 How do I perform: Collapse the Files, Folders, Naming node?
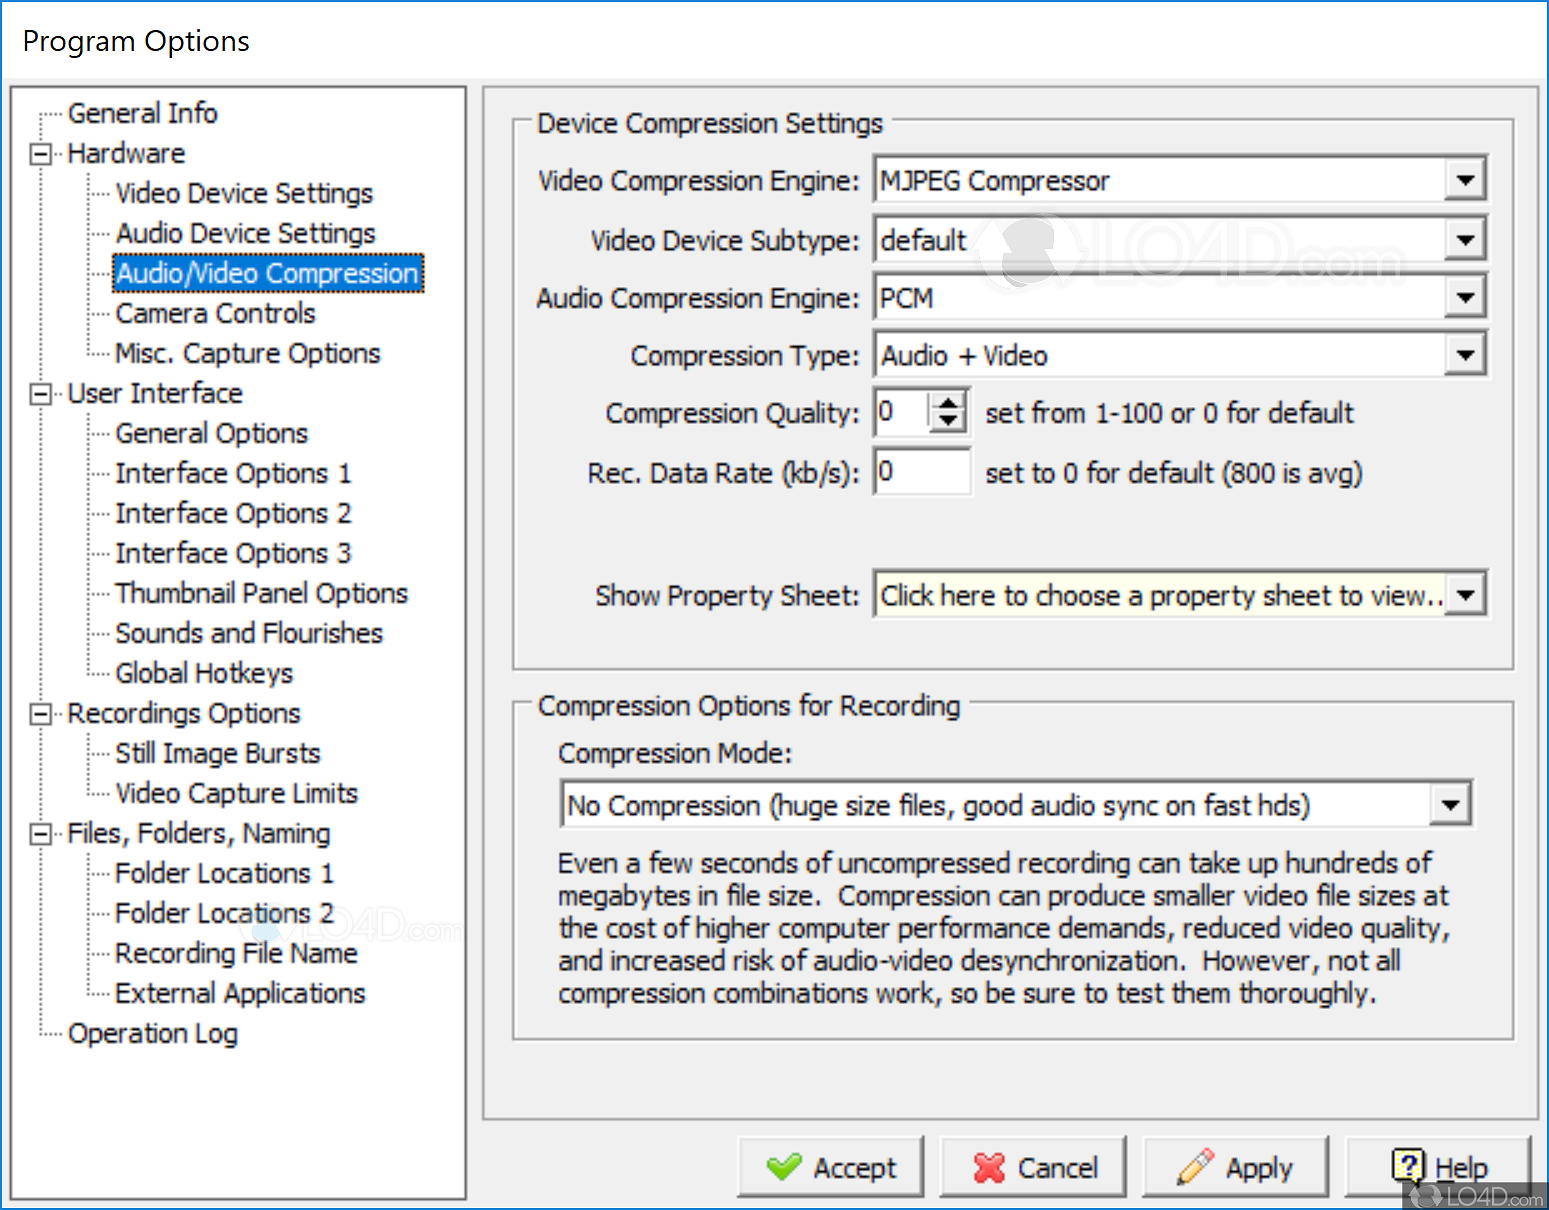41,834
